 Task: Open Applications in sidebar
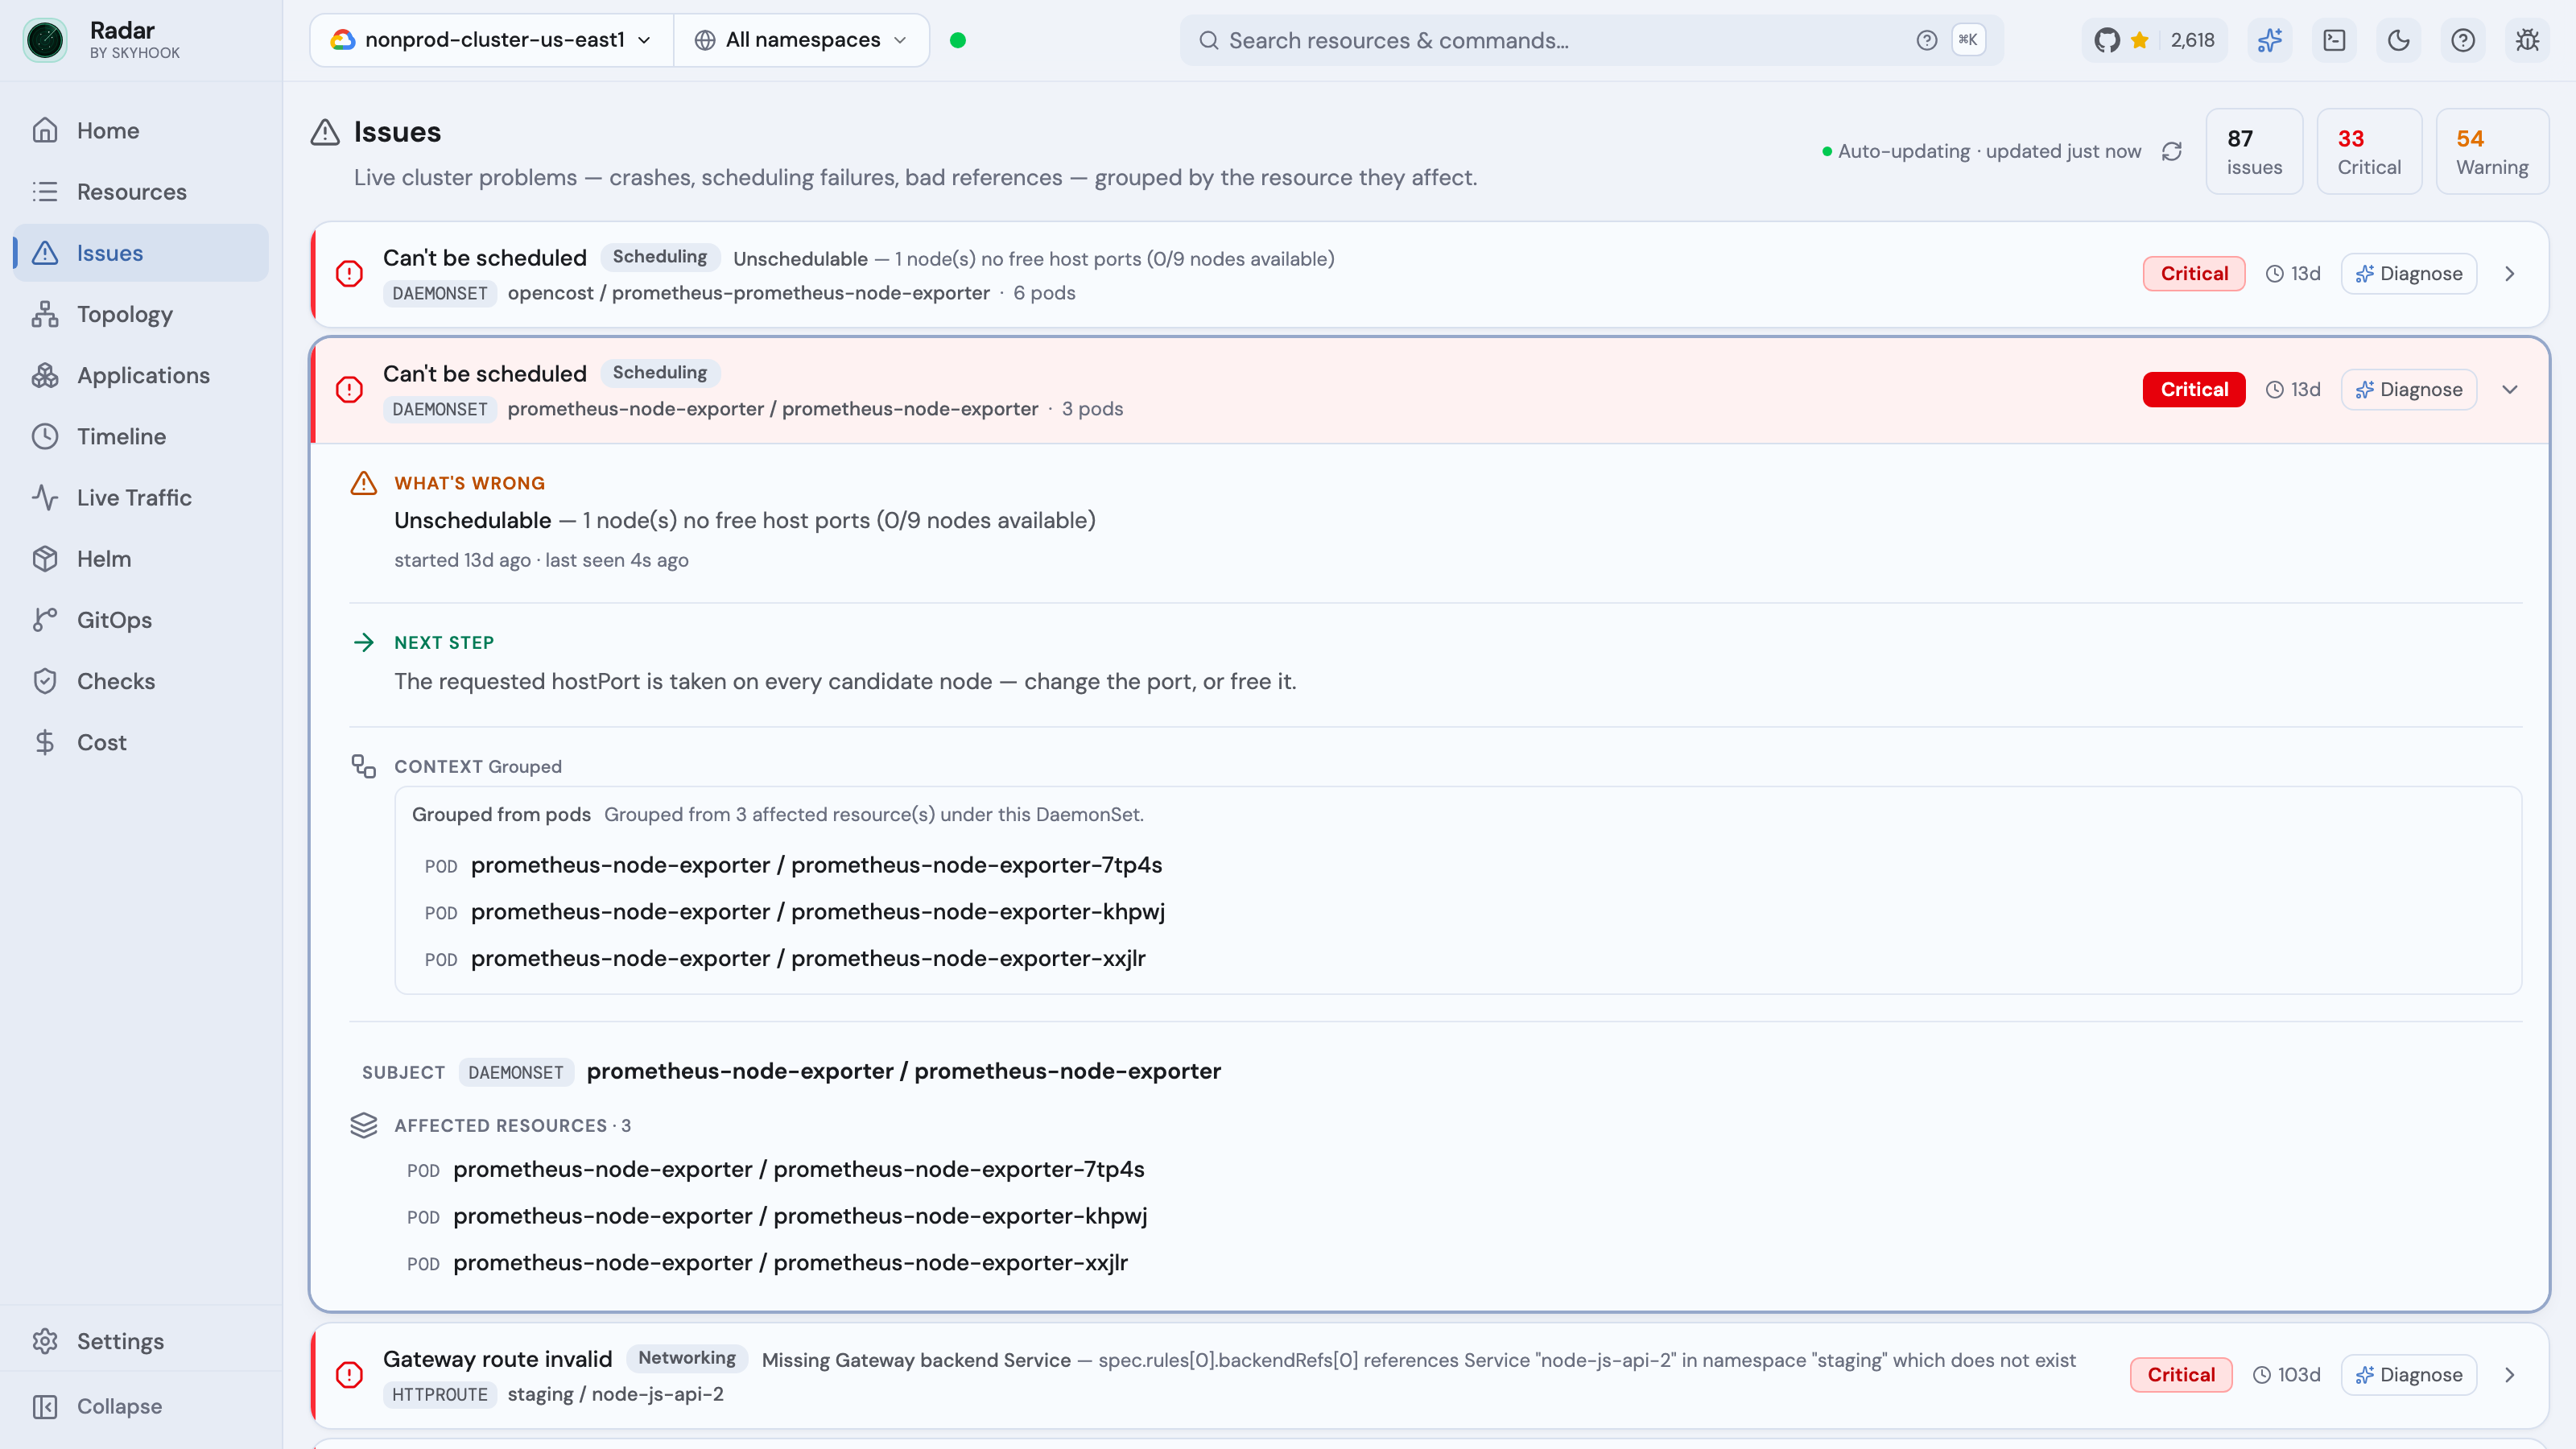pyautogui.click(x=141, y=375)
